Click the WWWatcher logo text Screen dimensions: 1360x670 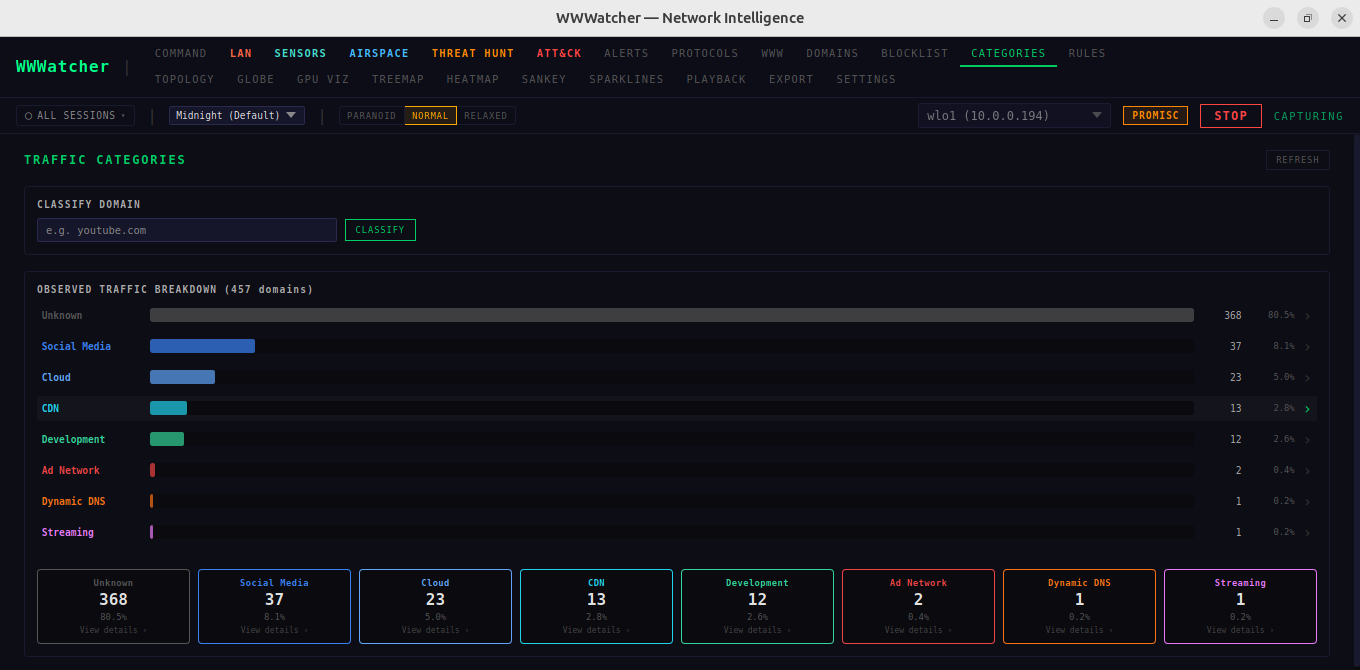tap(63, 66)
